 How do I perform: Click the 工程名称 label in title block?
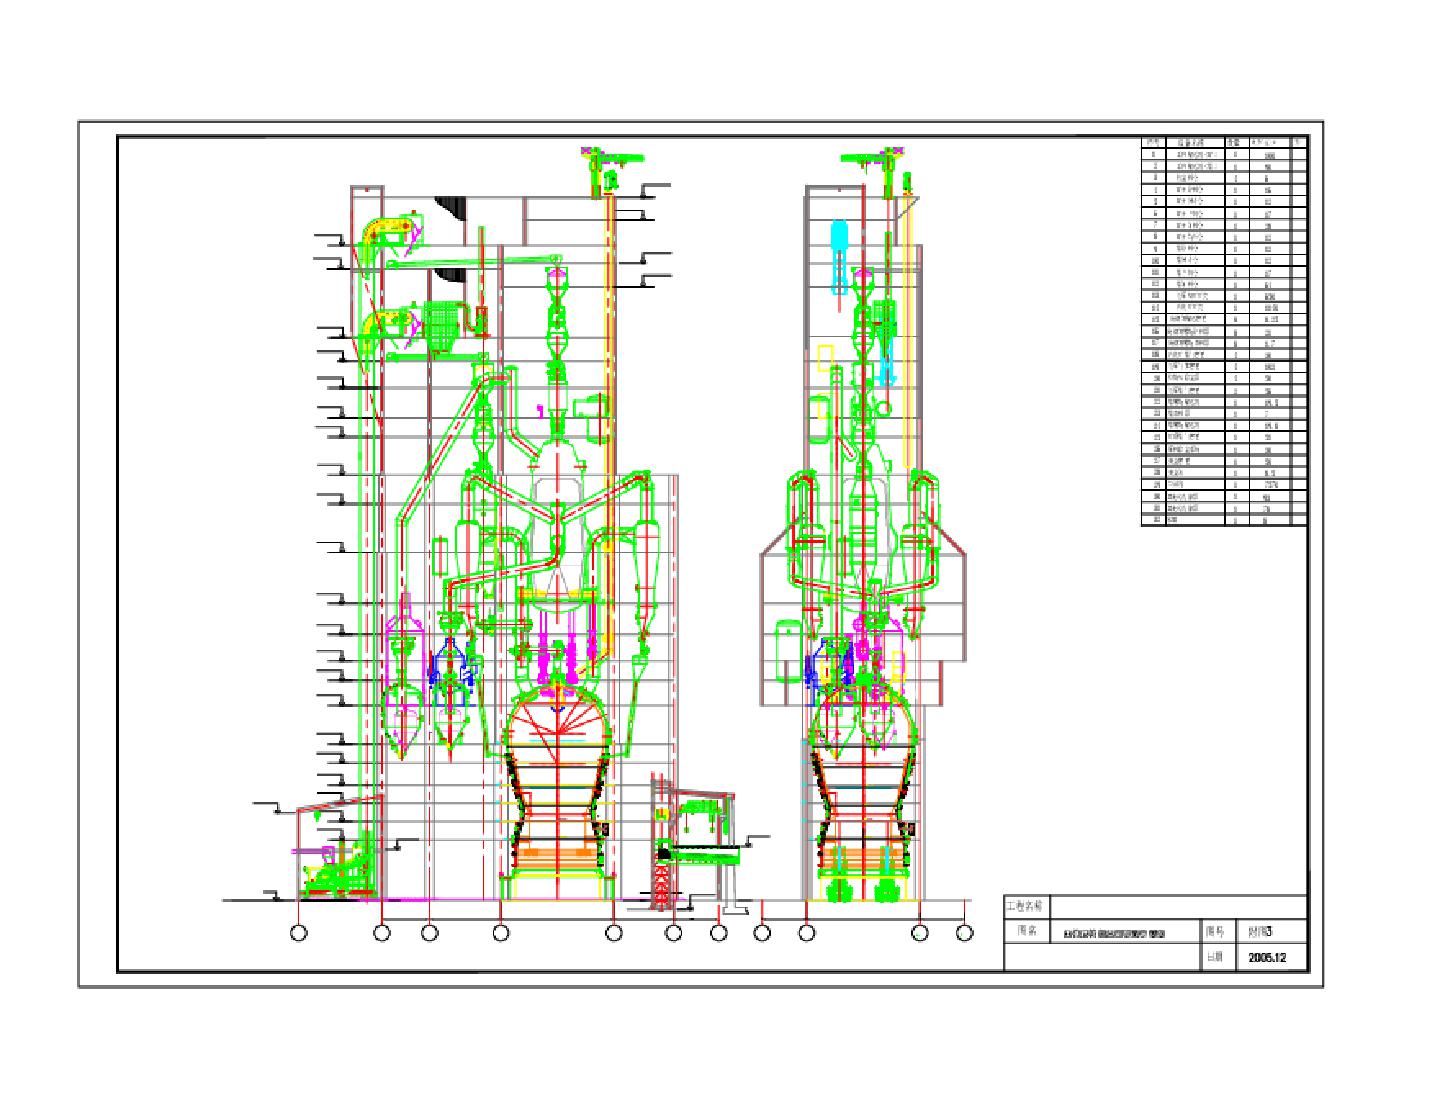[x=1023, y=906]
